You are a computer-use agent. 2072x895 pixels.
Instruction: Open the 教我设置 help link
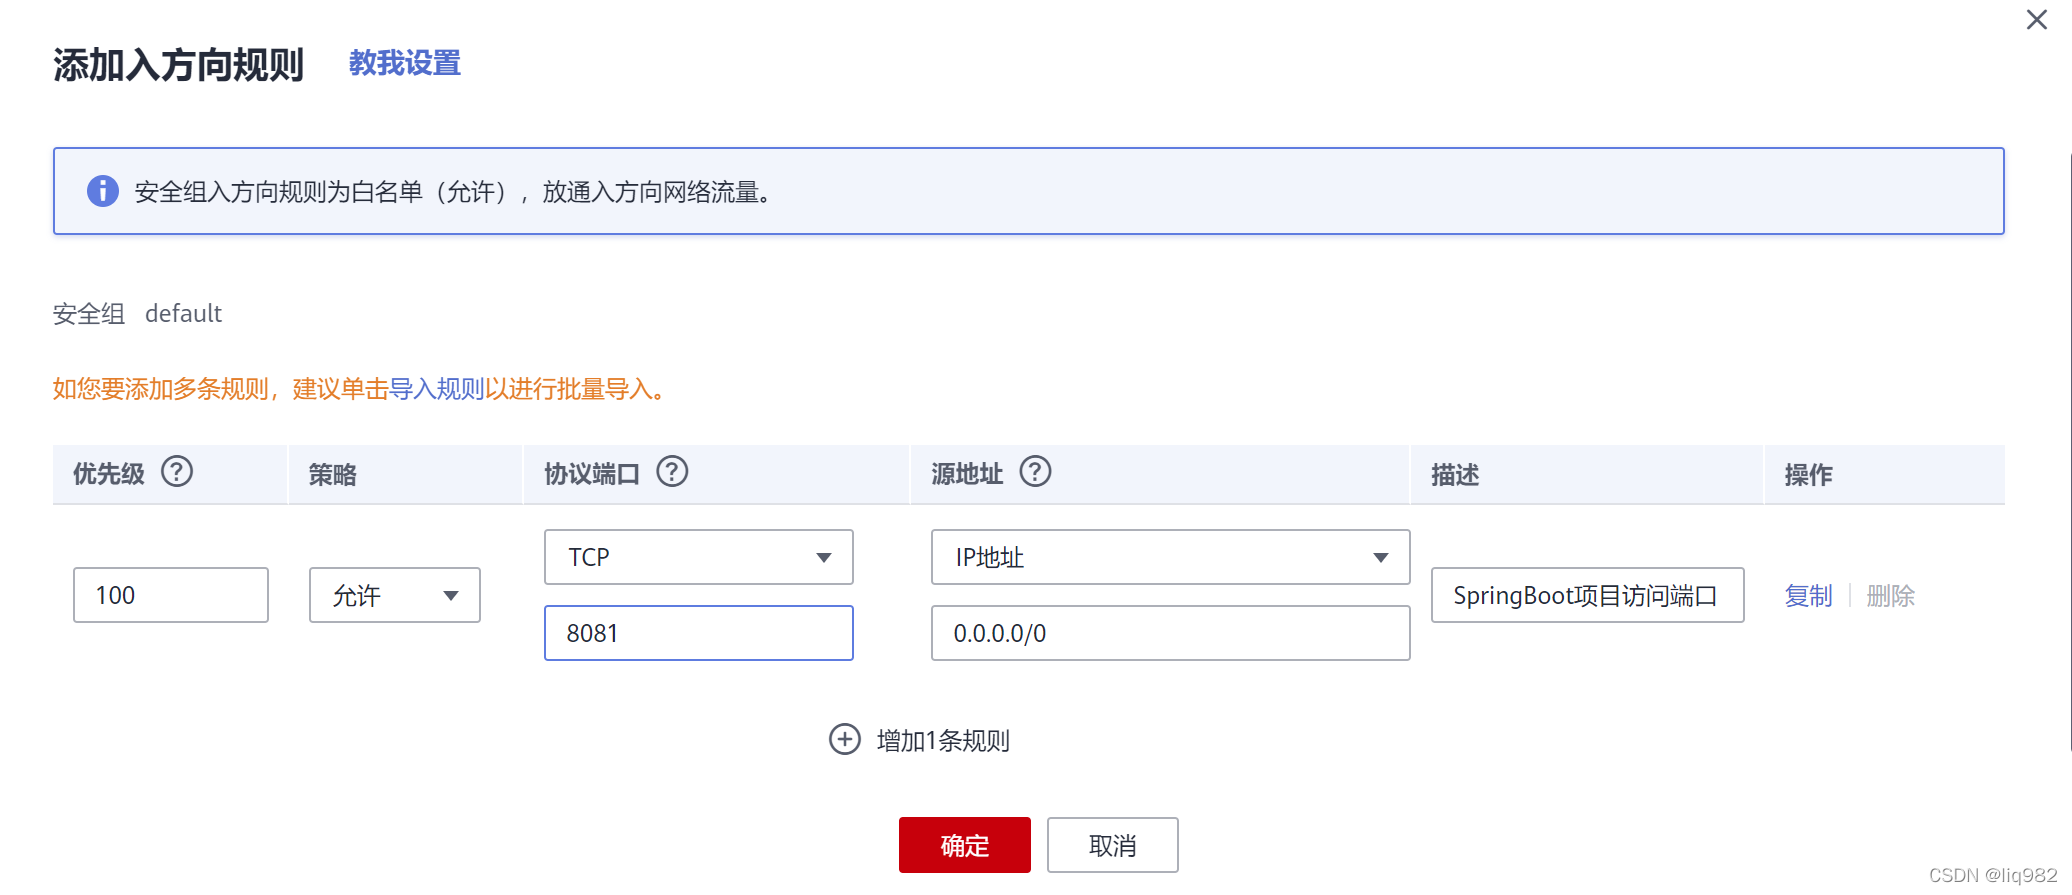coord(405,63)
